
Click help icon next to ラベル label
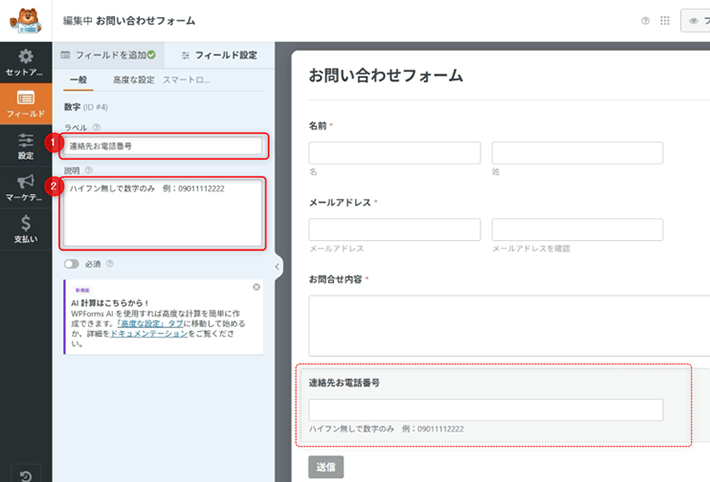[x=96, y=127]
